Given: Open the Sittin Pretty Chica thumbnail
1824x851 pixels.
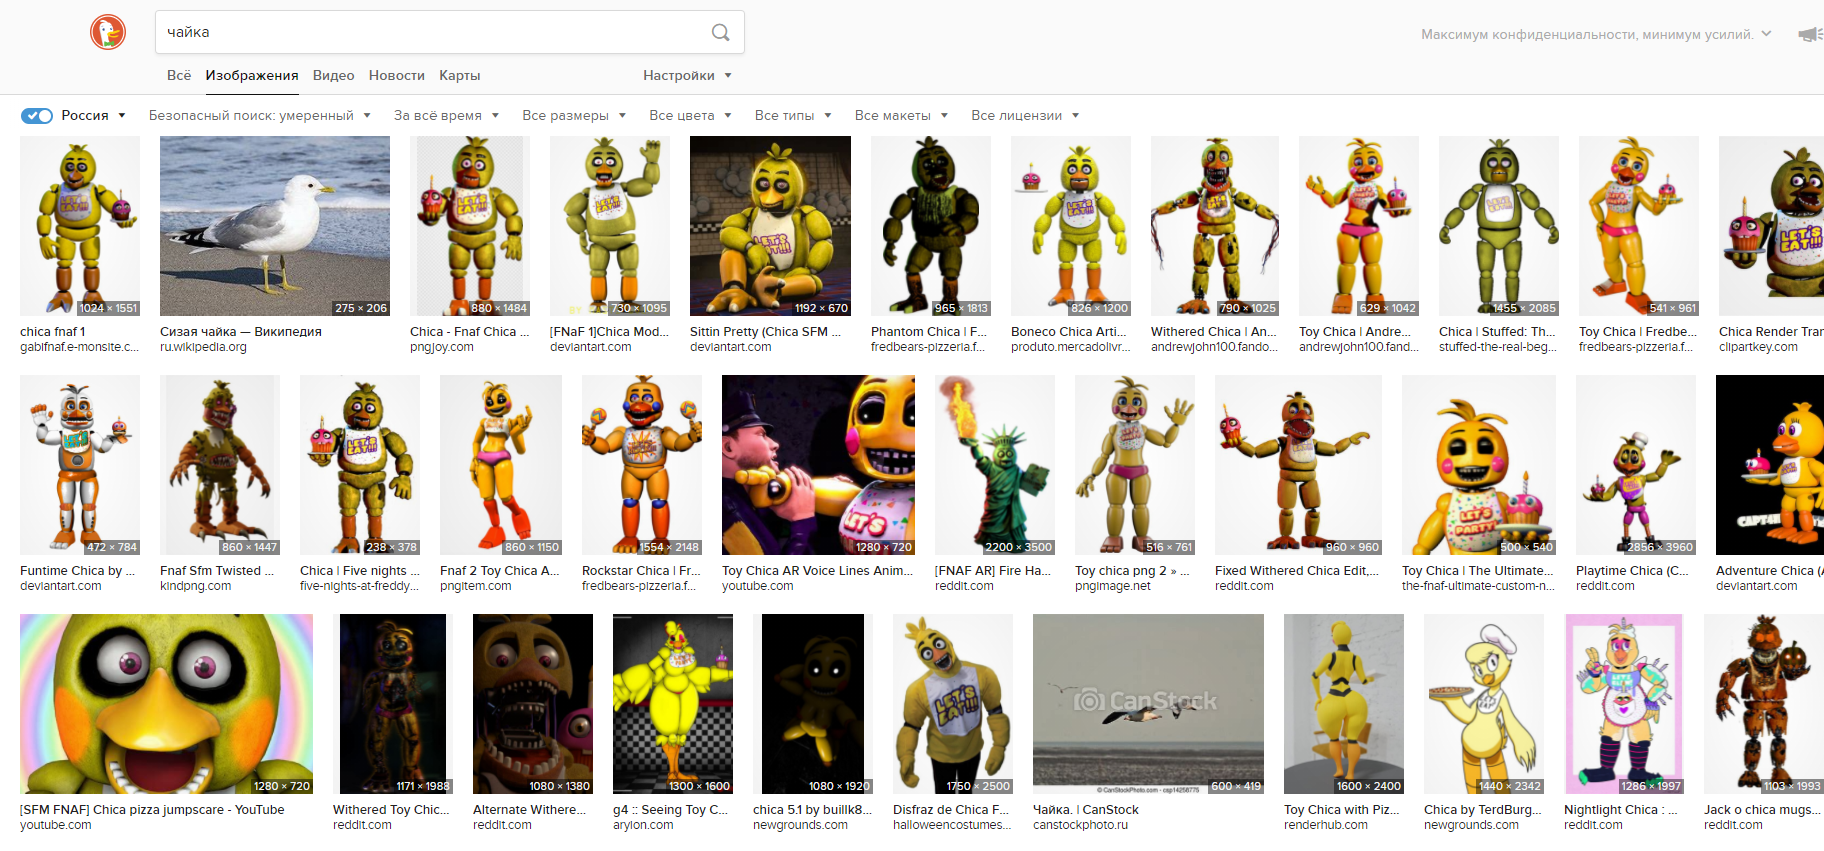Looking at the screenshot, I should click(x=770, y=226).
